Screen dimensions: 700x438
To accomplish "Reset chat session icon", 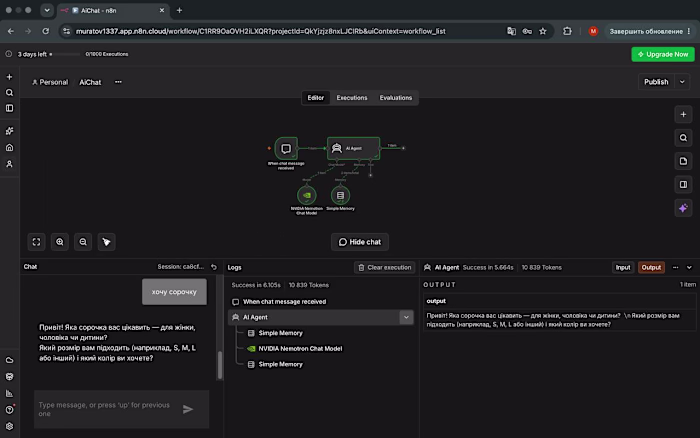I will 214,267.
